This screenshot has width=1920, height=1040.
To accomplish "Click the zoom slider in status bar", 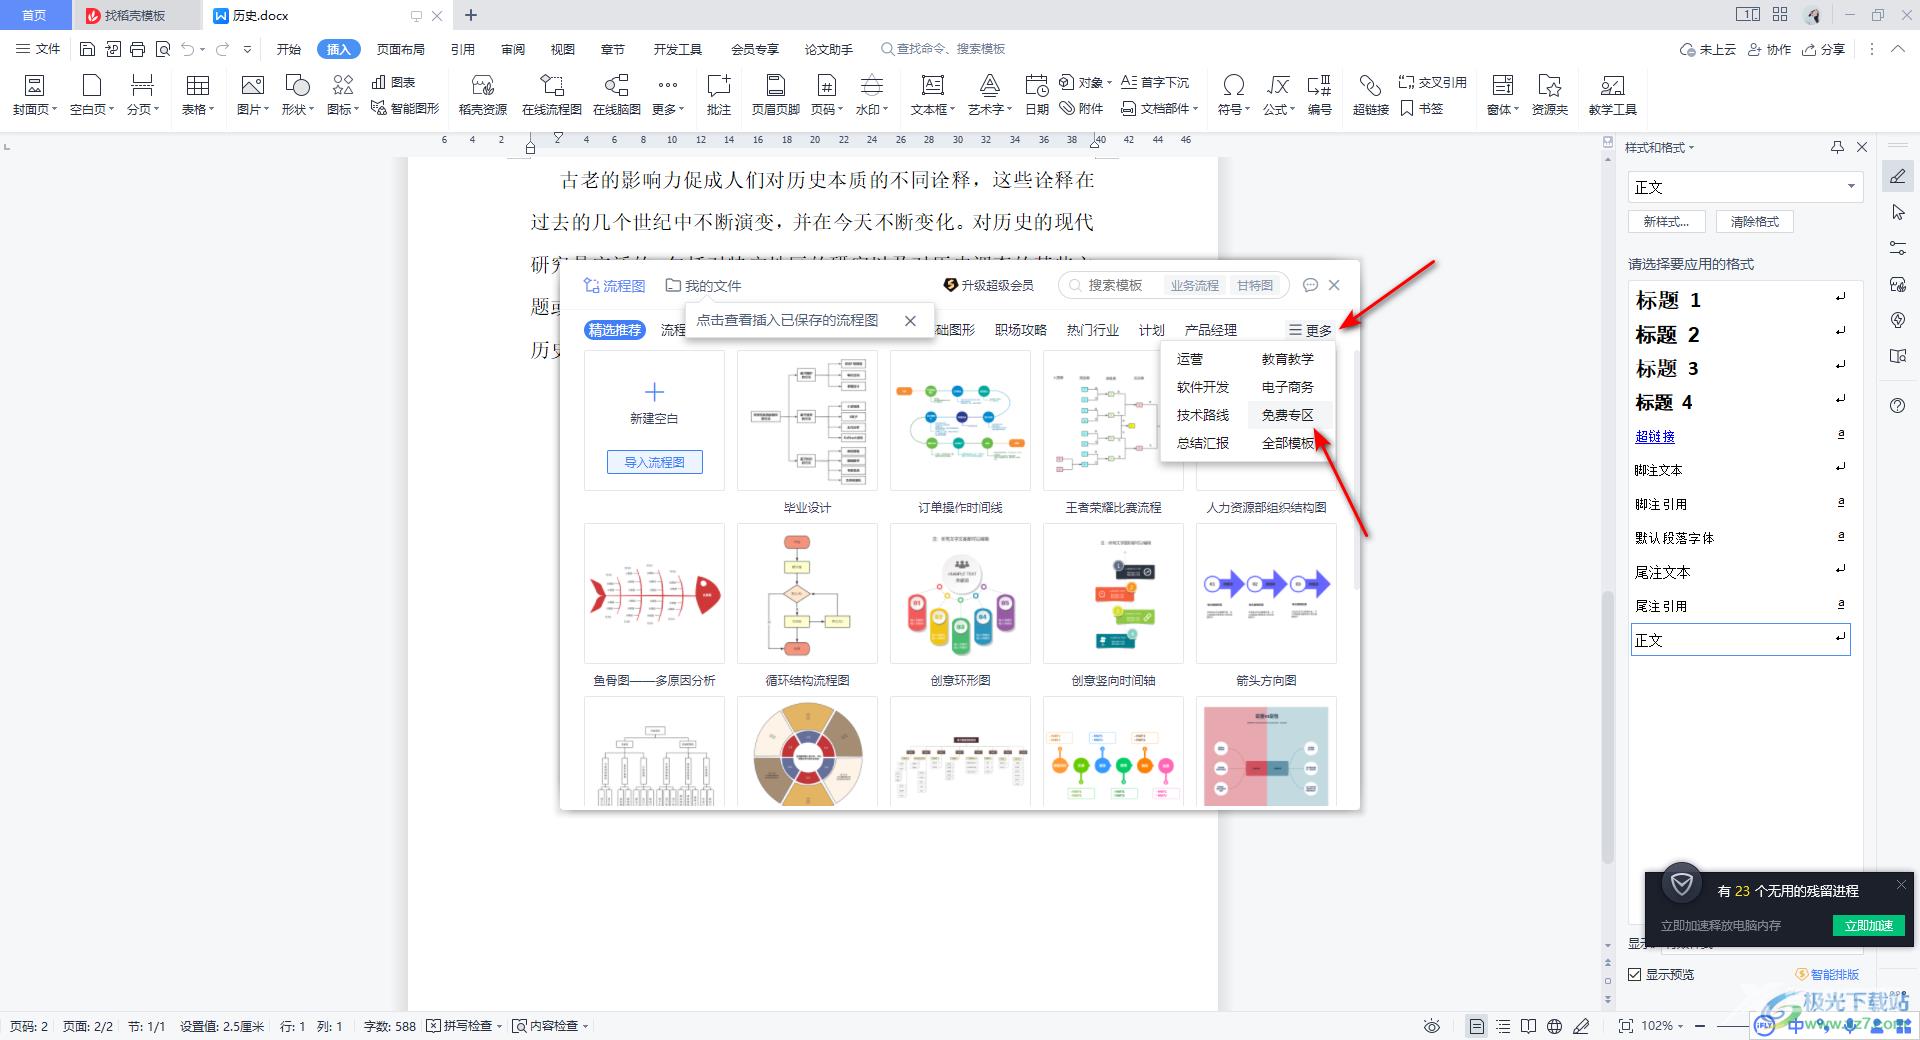I will [1732, 1026].
